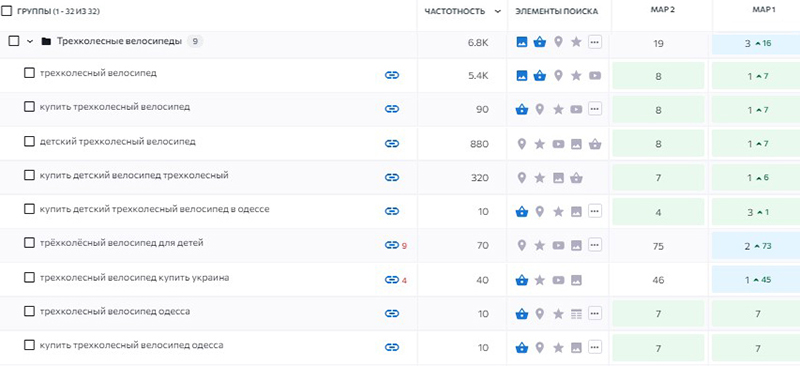Tick checkbox for купить трехколесный велосипед
The height and width of the screenshot is (366, 800).
(30, 107)
